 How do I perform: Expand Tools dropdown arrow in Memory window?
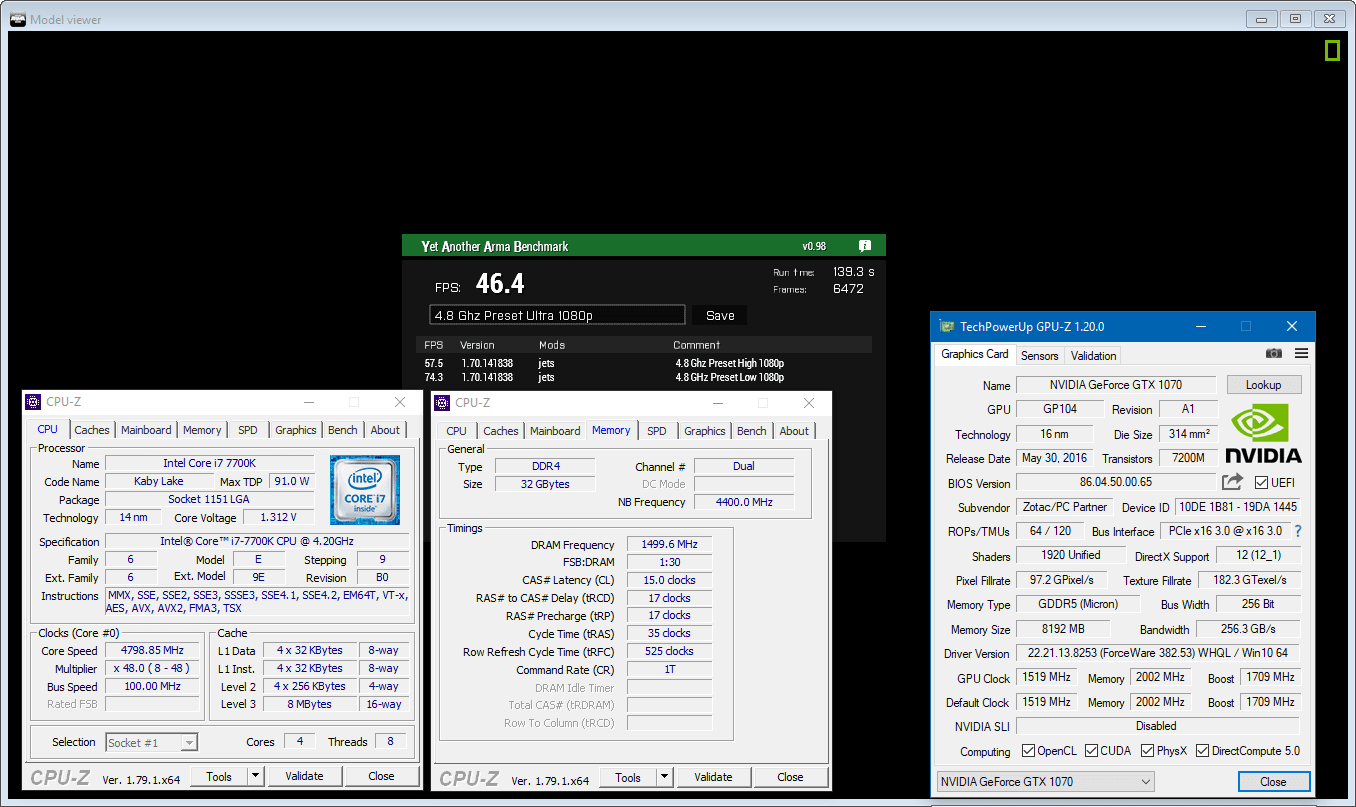664,777
